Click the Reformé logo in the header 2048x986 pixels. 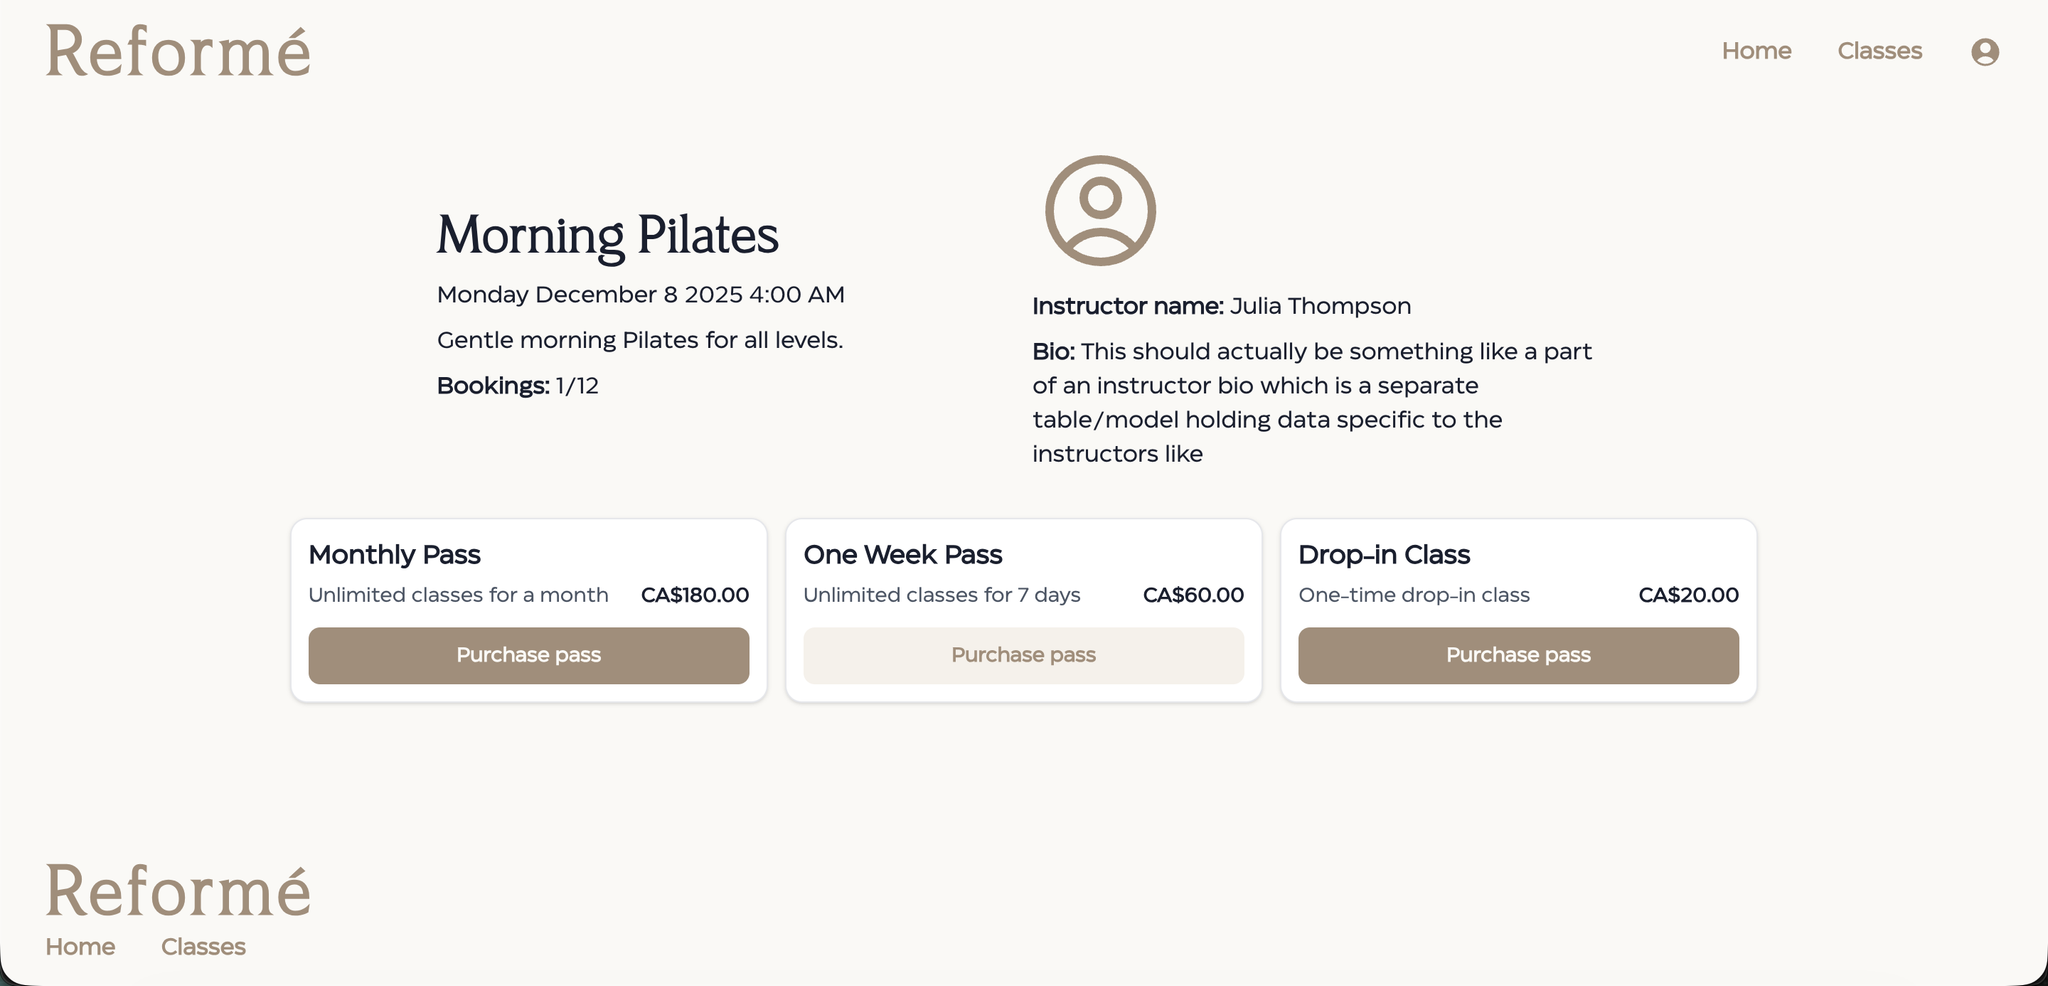click(x=178, y=52)
